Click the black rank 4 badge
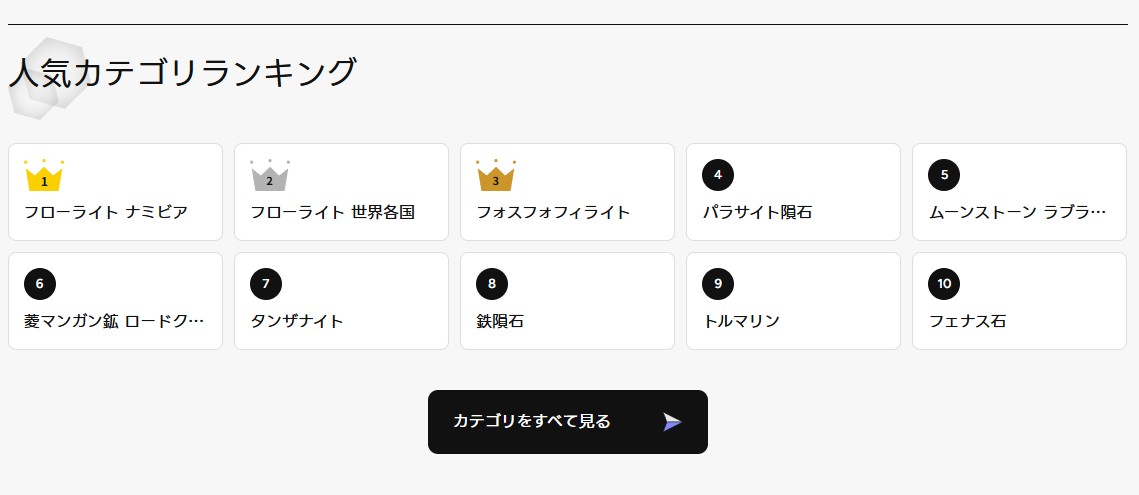 click(718, 175)
